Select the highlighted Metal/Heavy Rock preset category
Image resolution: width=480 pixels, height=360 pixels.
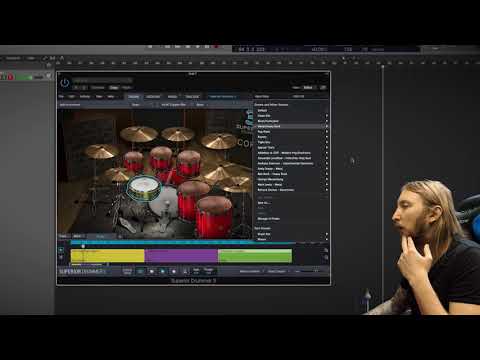click(x=290, y=126)
